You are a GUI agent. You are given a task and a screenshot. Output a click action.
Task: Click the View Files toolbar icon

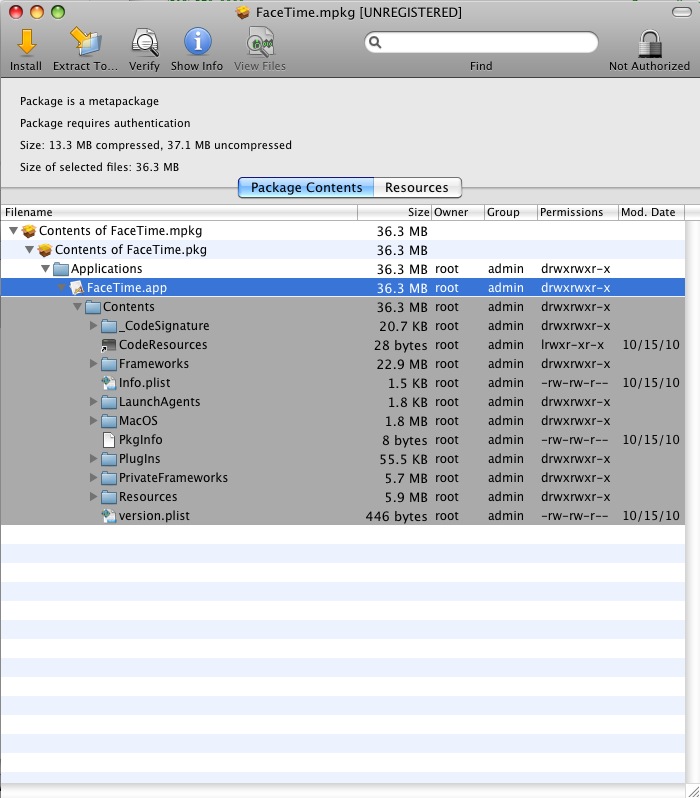point(260,42)
